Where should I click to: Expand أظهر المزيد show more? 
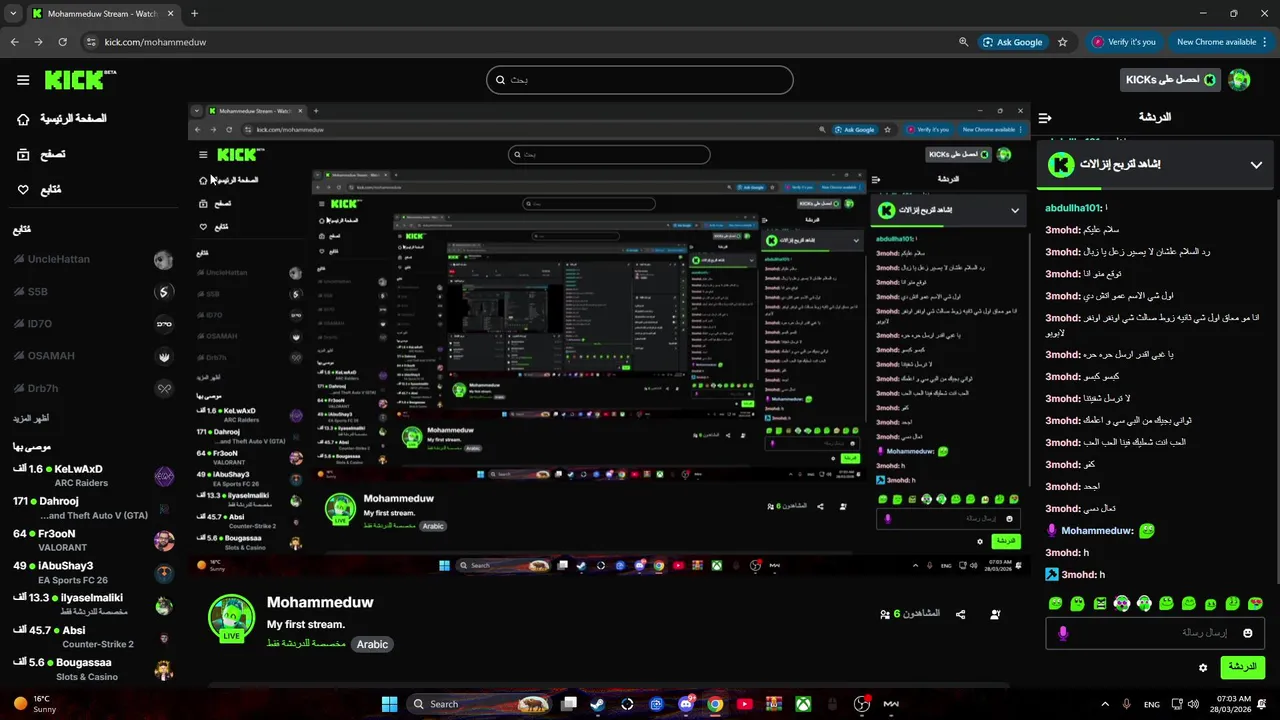31,418
